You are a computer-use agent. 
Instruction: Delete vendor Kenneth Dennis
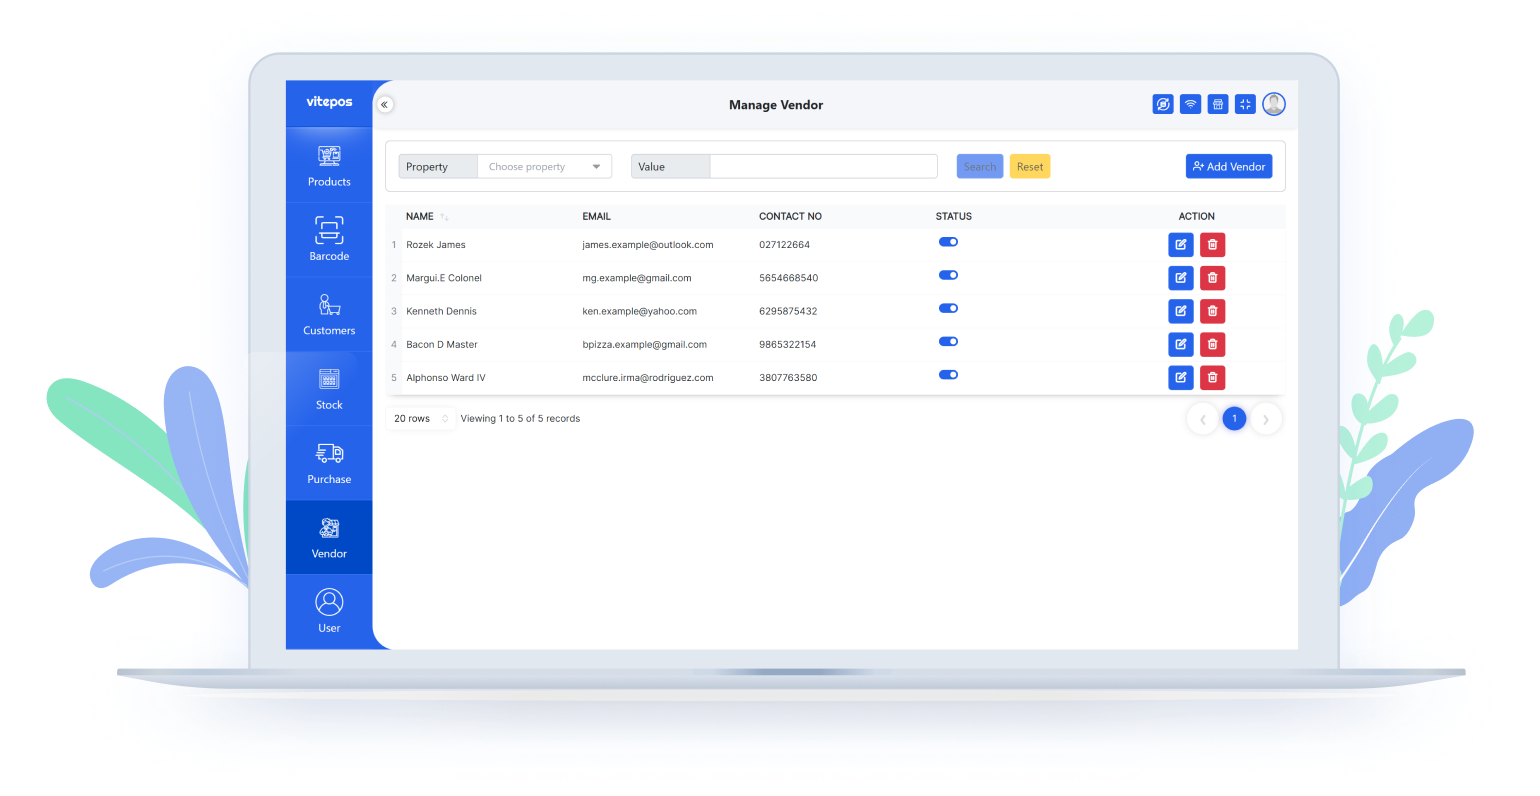(1212, 311)
